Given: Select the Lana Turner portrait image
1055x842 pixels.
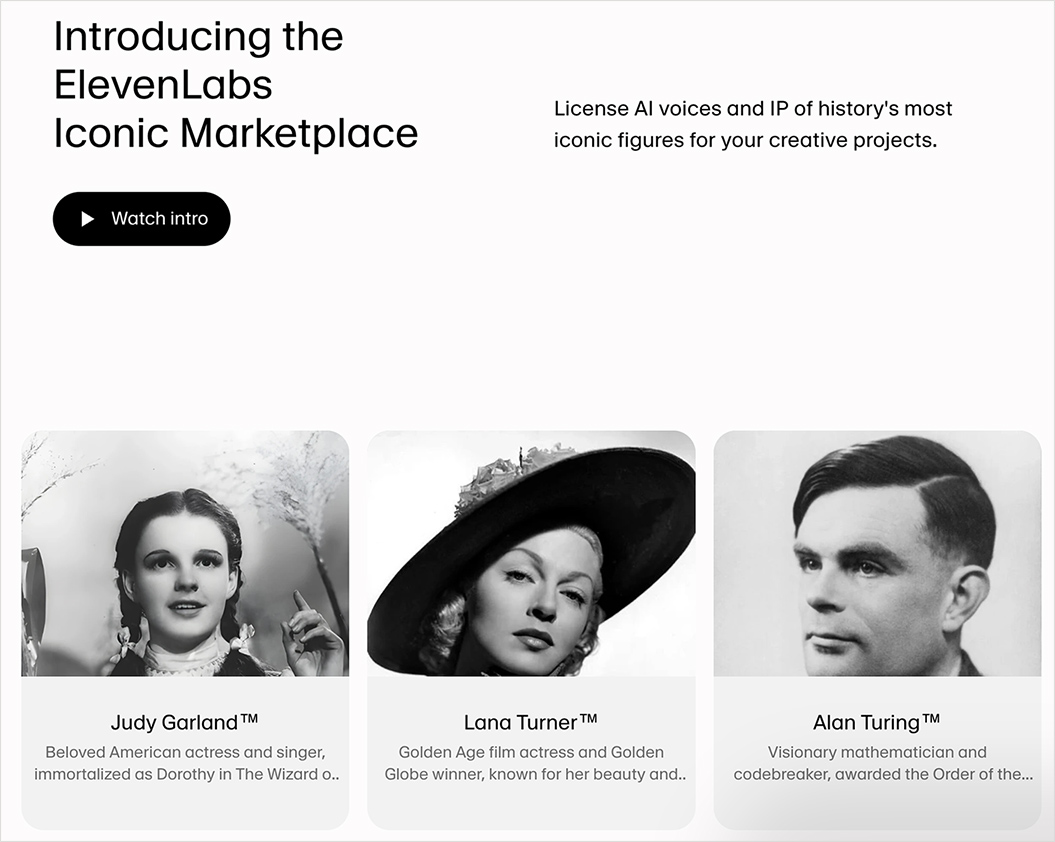Looking at the screenshot, I should 532,552.
